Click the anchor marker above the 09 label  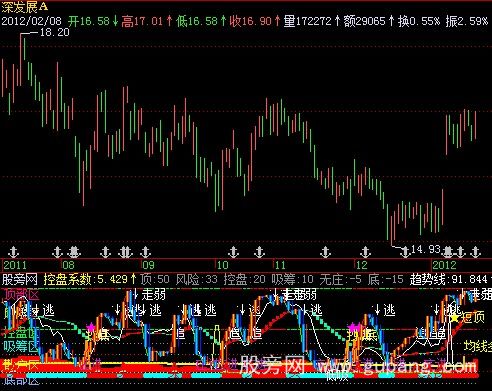[x=145, y=252]
